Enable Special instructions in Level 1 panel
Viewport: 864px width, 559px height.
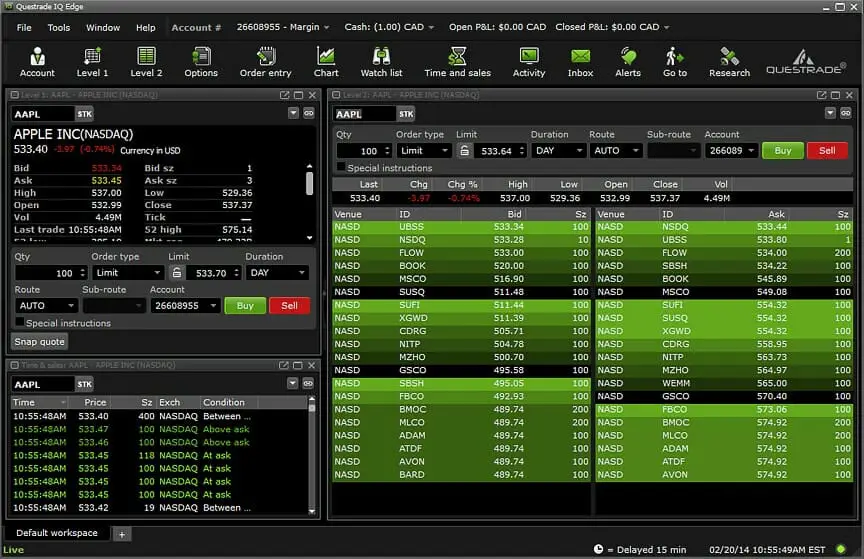pos(20,323)
